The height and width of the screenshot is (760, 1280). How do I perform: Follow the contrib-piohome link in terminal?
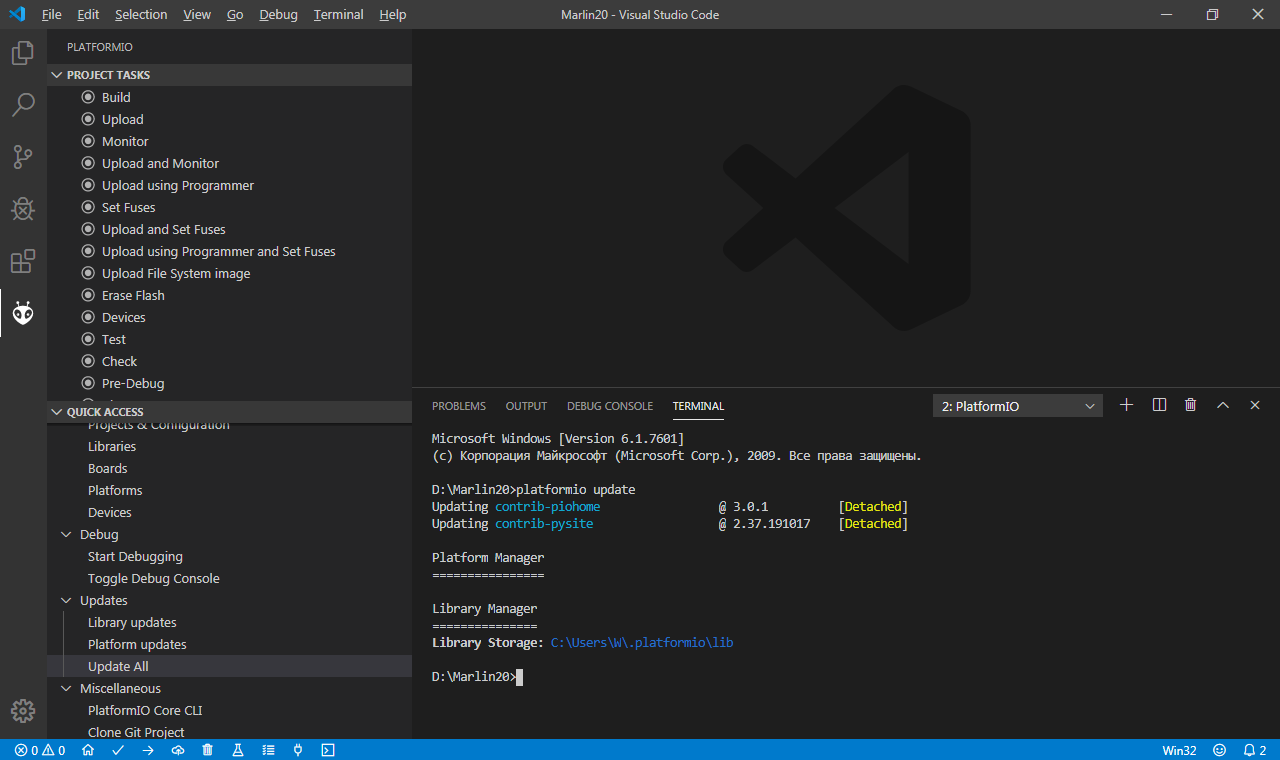(548, 507)
